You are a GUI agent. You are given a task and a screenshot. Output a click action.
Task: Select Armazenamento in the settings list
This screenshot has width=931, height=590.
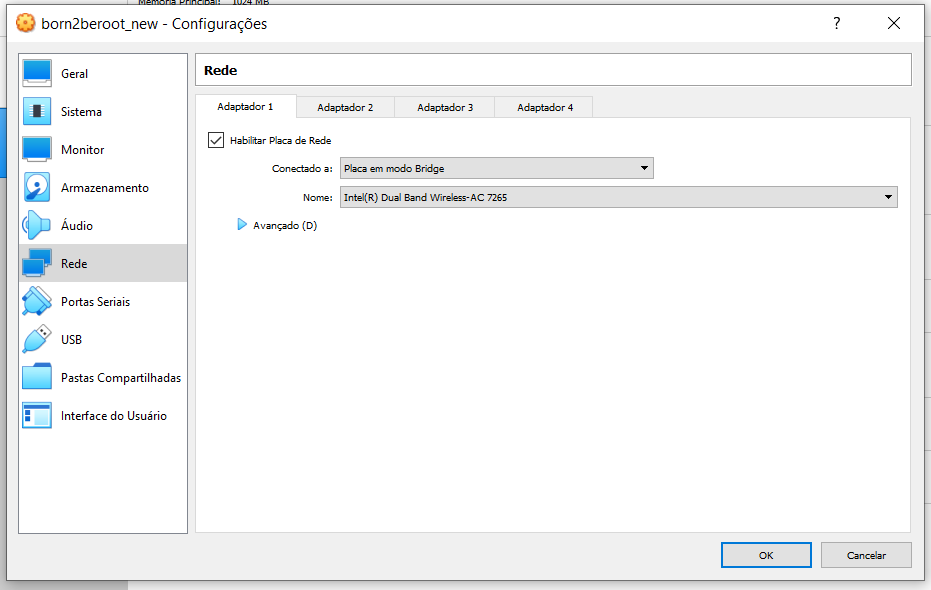pyautogui.click(x=104, y=188)
